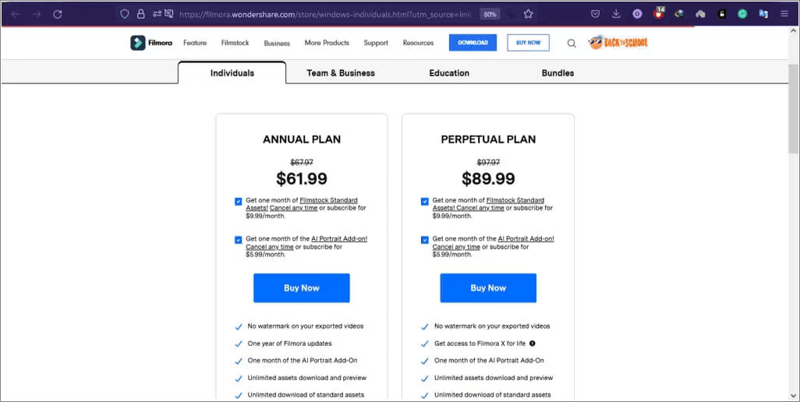Screen dimensions: 800x402
Task: Open the Resources navigation dropdown
Action: 418,43
